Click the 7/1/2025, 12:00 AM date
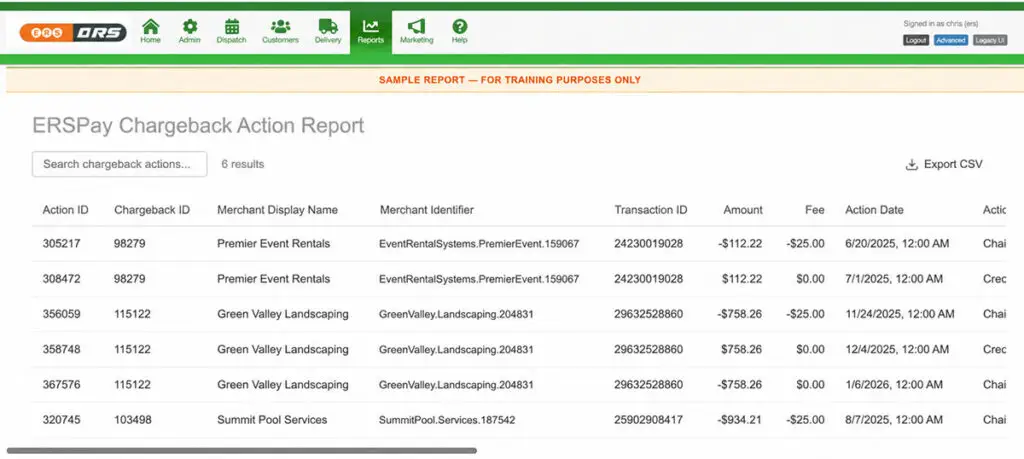Image resolution: width=1024 pixels, height=459 pixels. (x=894, y=279)
